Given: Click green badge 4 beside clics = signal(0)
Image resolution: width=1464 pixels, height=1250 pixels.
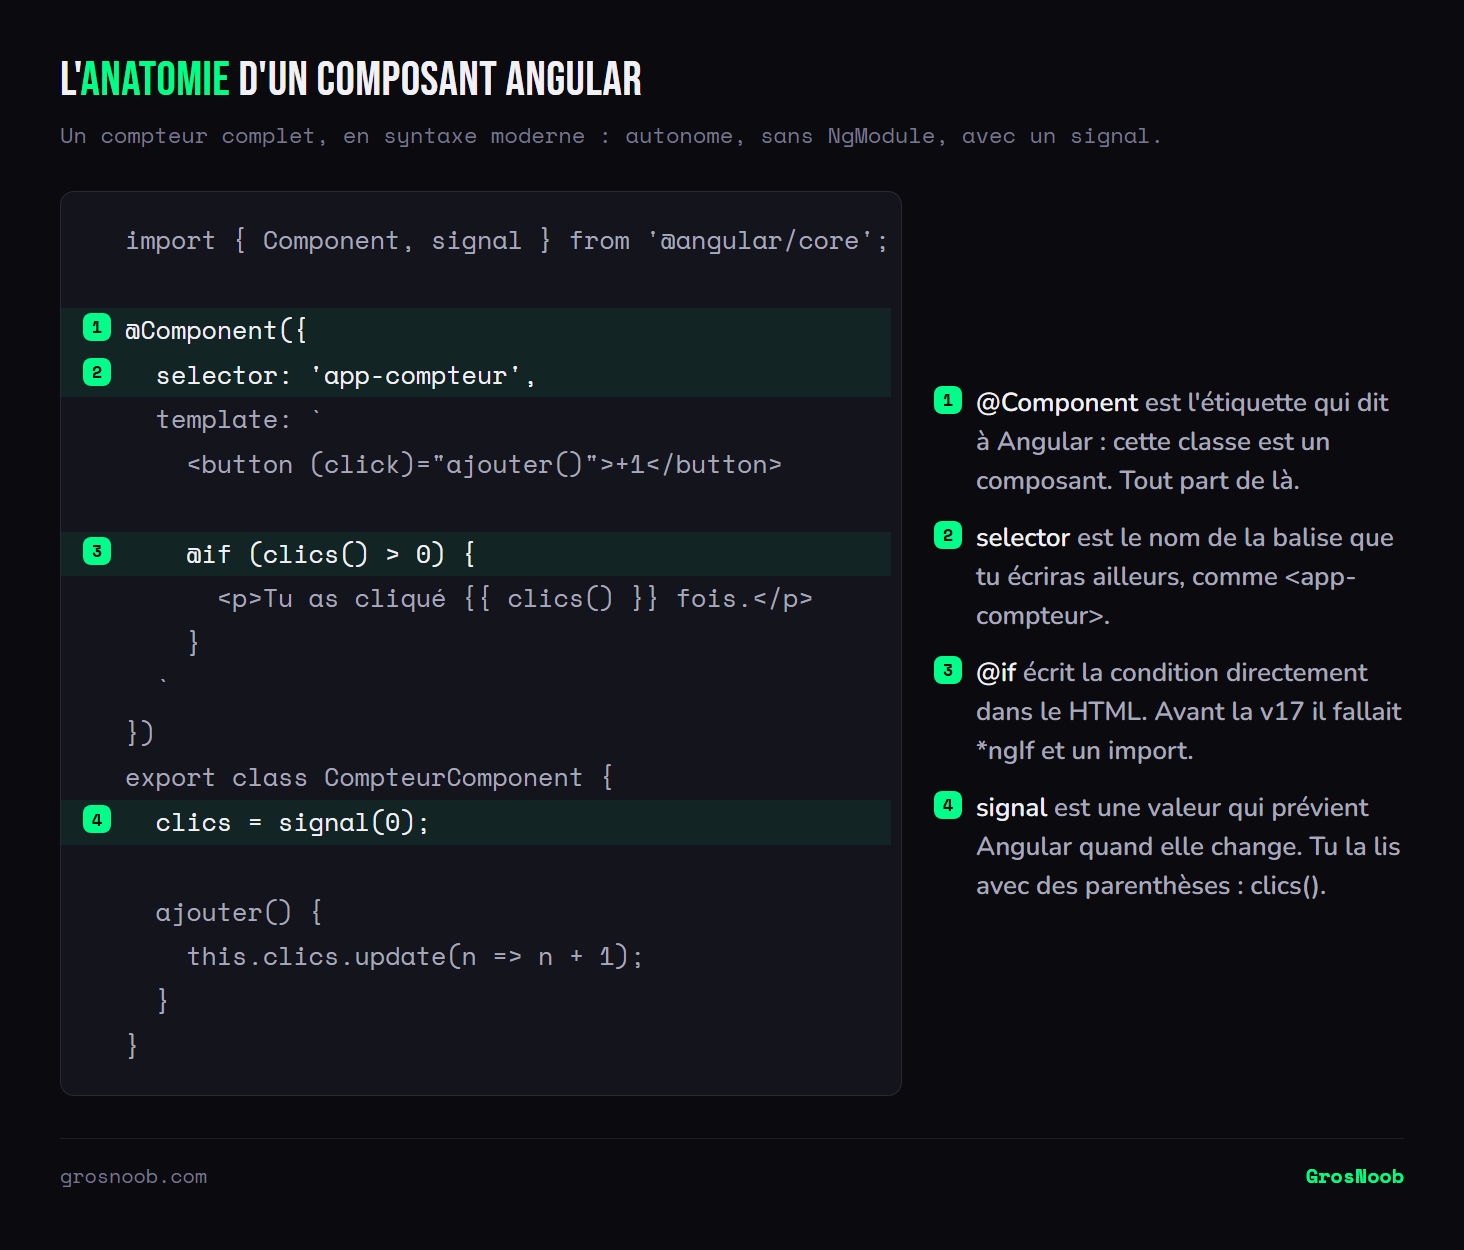Looking at the screenshot, I should coord(97,820).
